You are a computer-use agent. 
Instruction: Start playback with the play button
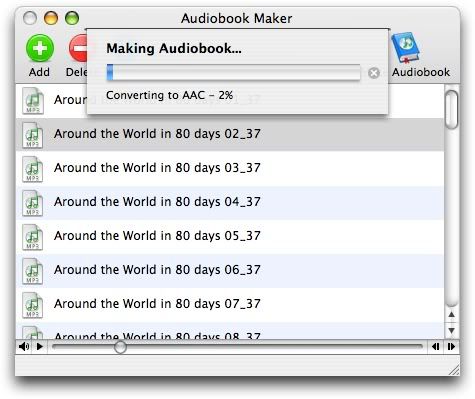(x=40, y=347)
